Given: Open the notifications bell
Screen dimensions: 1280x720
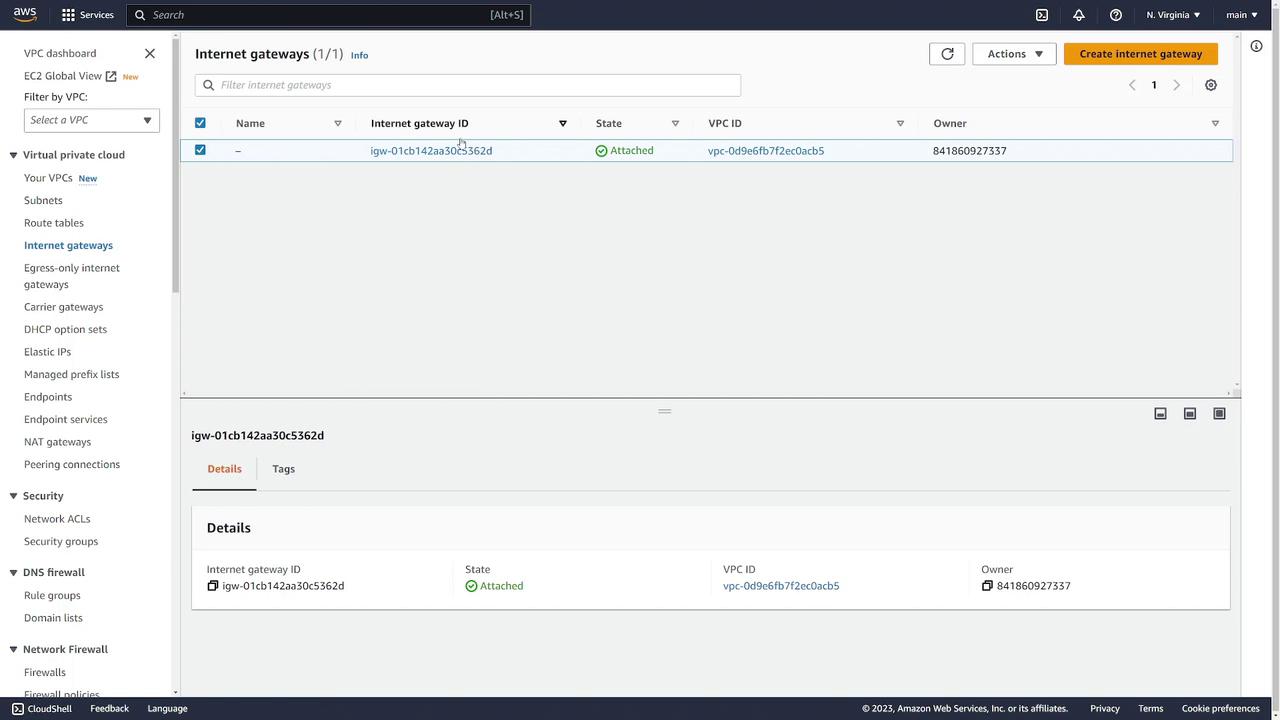Looking at the screenshot, I should tap(1079, 15).
